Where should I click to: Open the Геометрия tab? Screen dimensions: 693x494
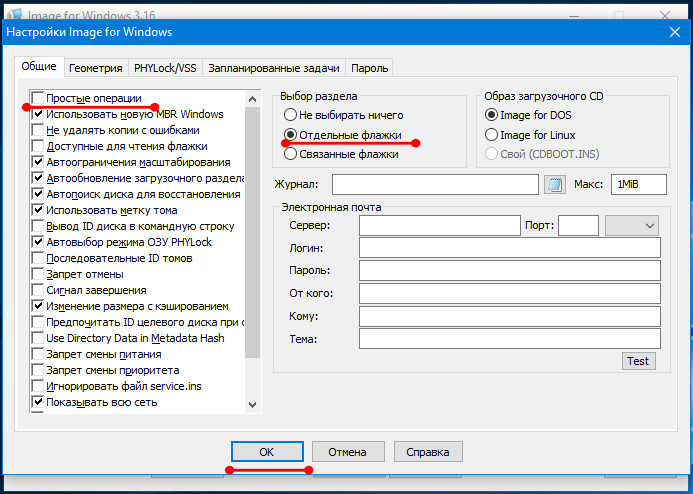pyautogui.click(x=96, y=68)
